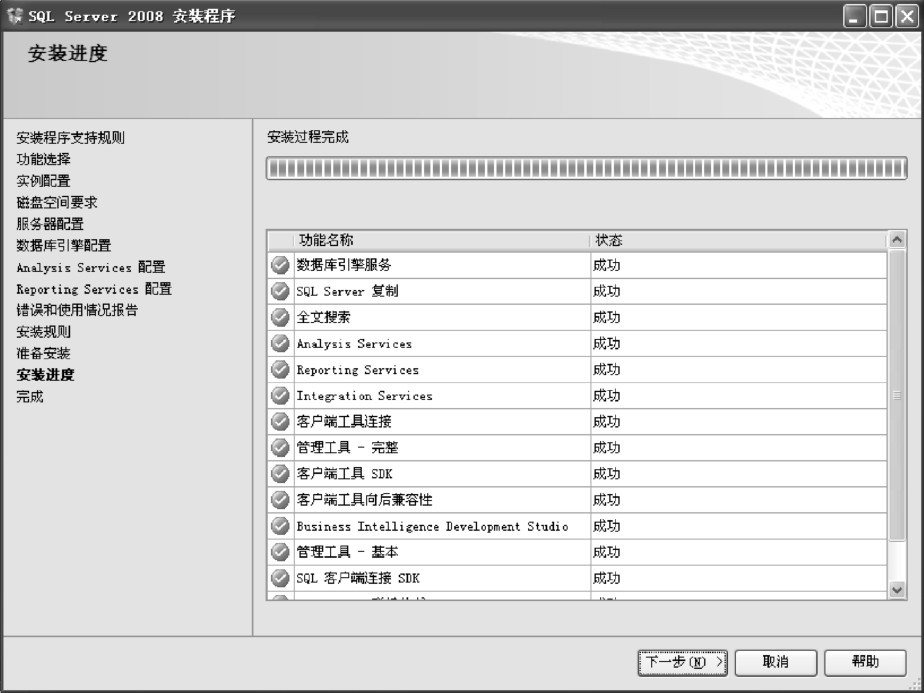This screenshot has width=924, height=693.
Task: Click the 客户端工具连接 feature name
Action: (344, 421)
